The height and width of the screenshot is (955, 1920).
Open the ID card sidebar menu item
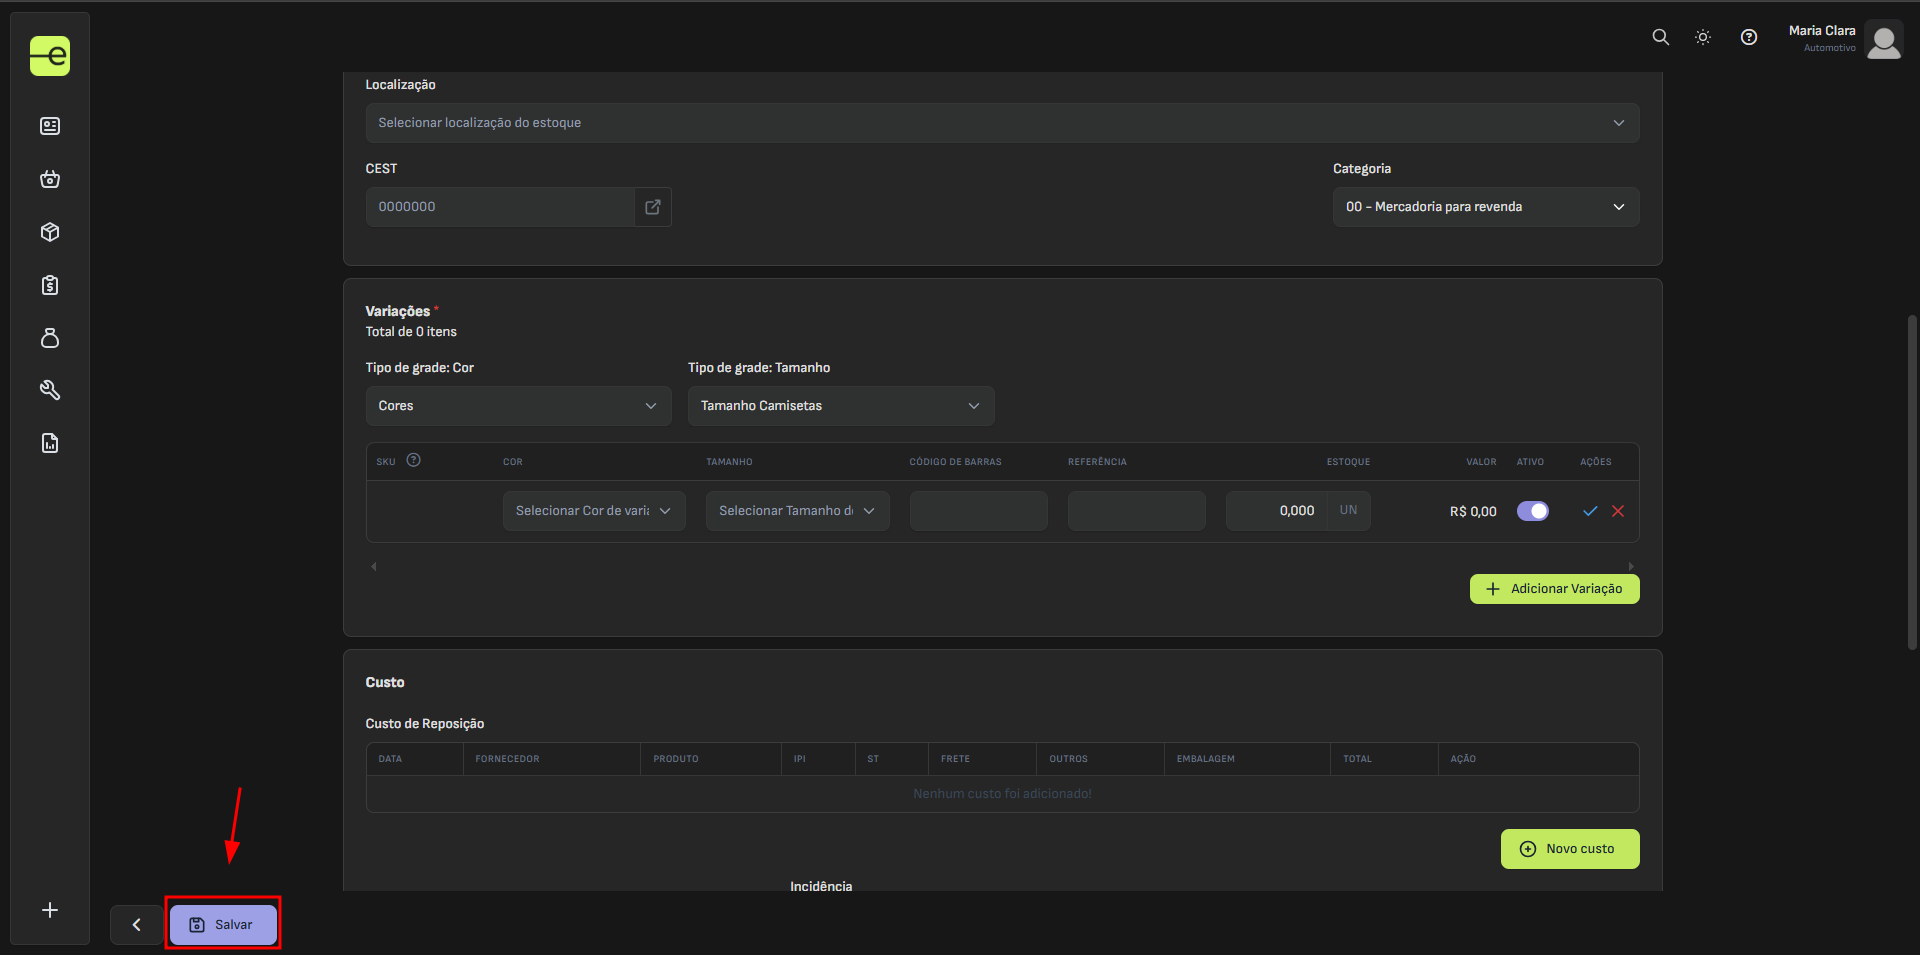point(50,126)
